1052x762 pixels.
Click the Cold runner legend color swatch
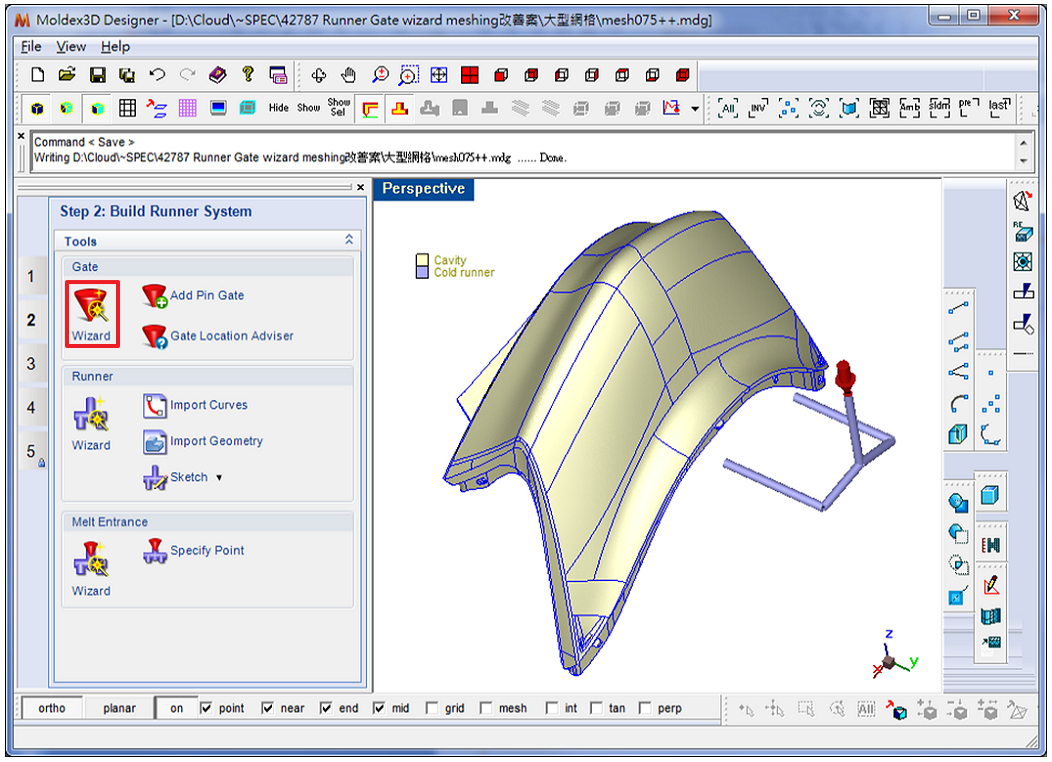(422, 272)
